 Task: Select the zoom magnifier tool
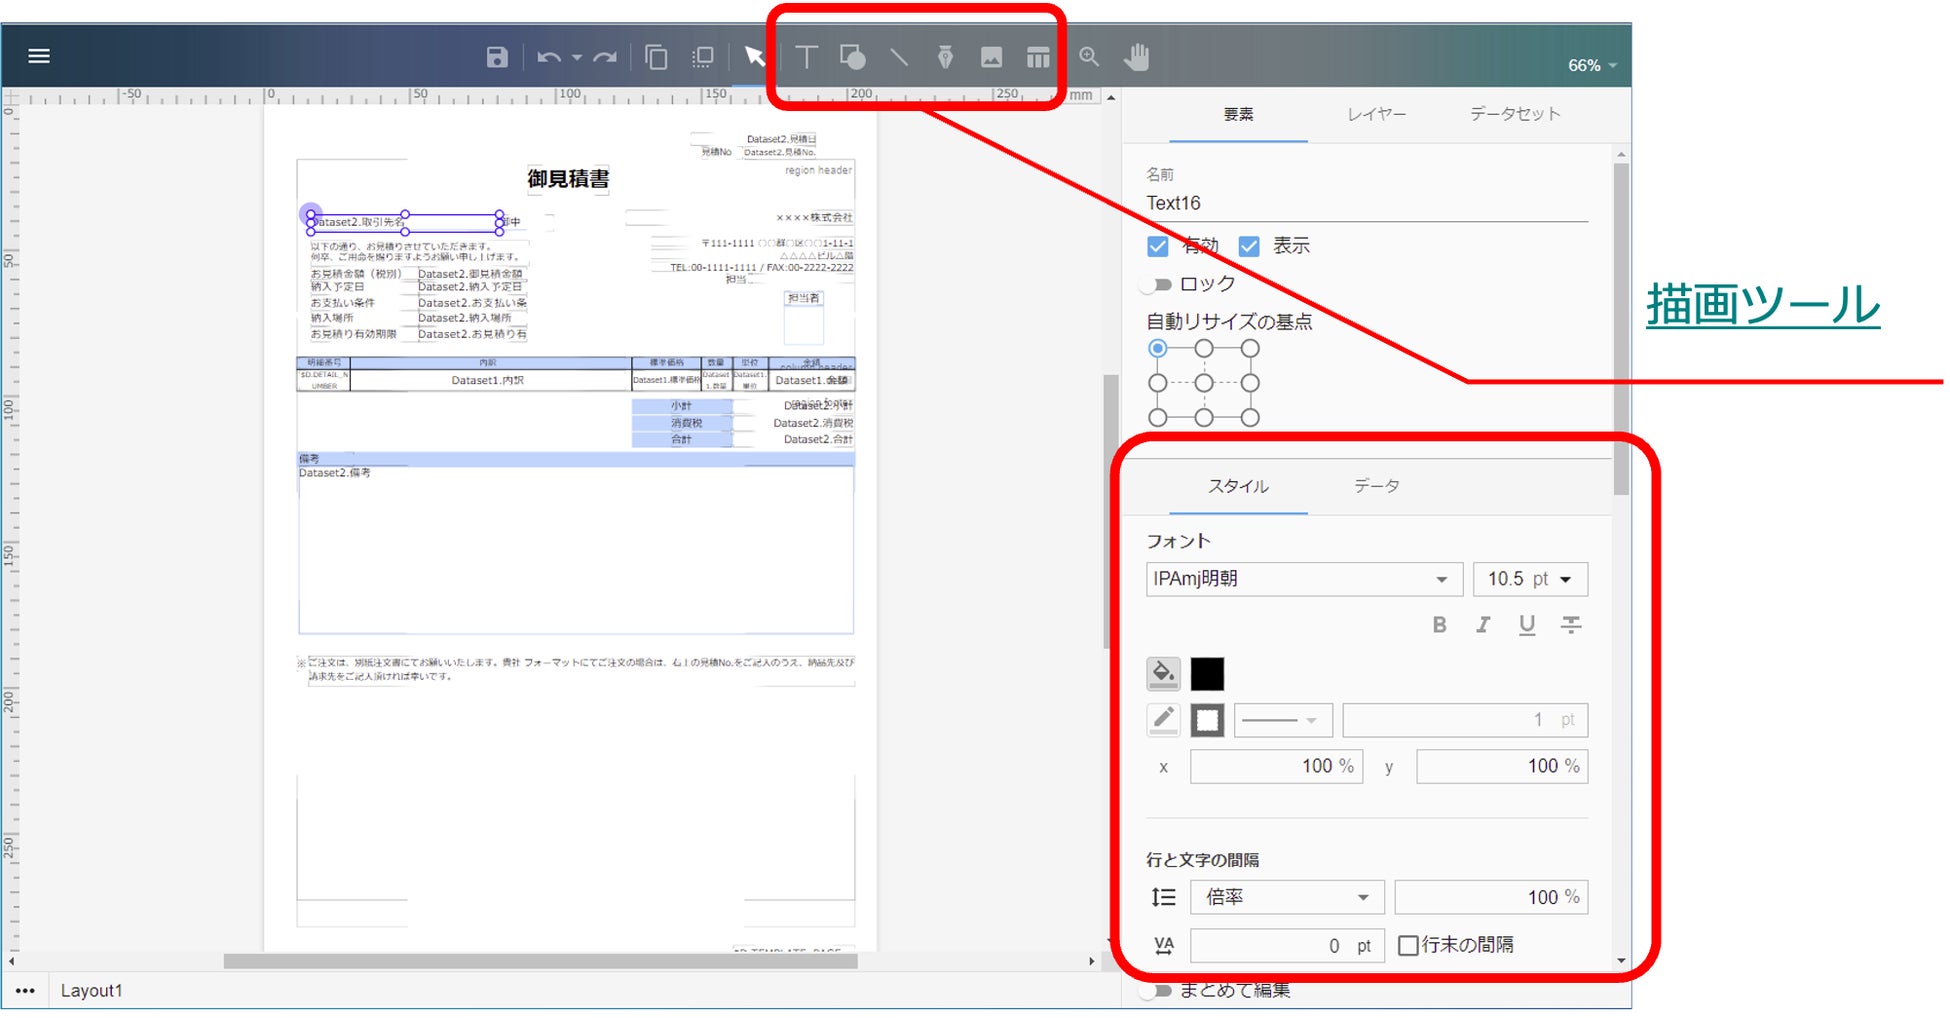coord(1089,57)
